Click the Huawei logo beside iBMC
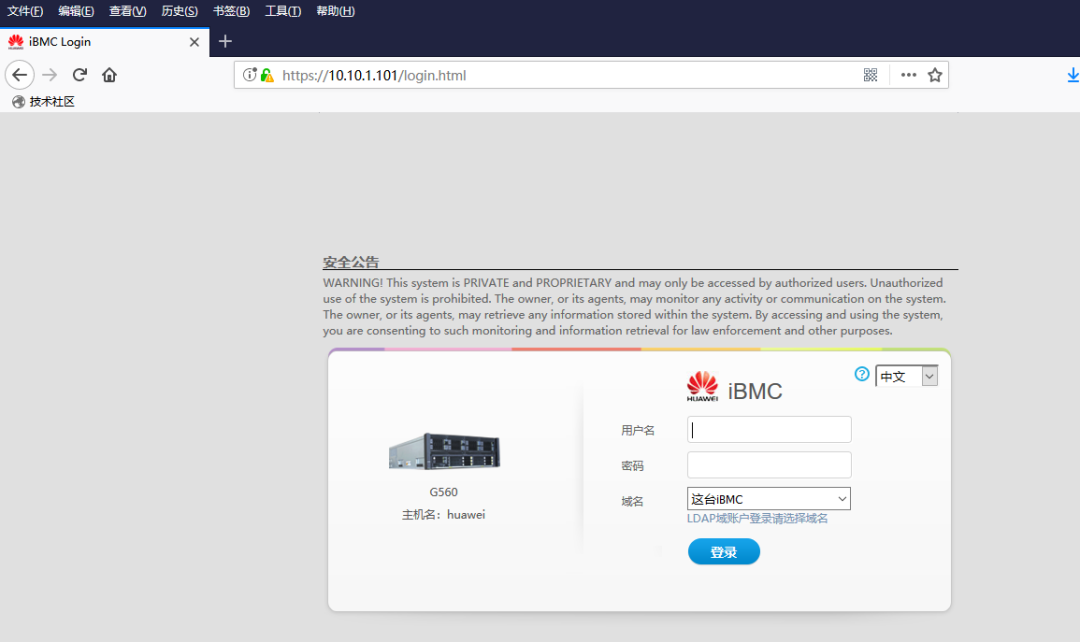 (702, 386)
